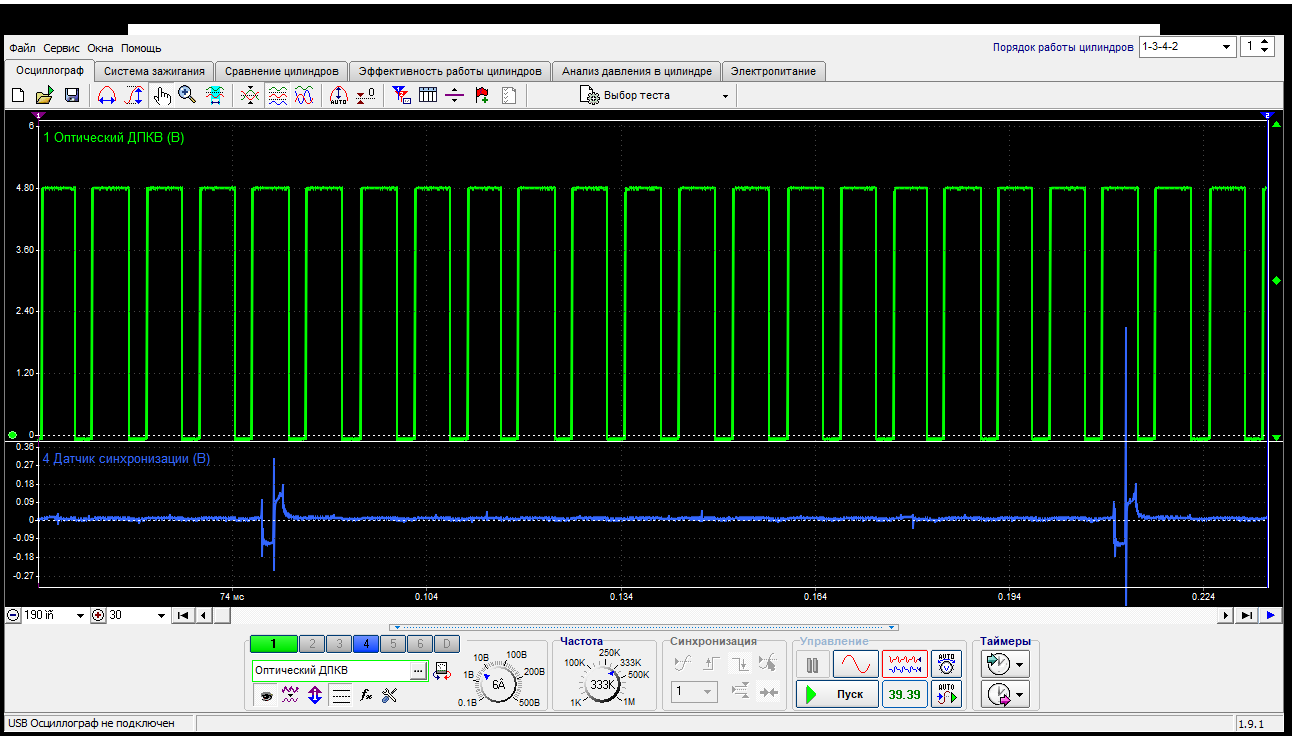Switch to the Электропитание tab

[x=773, y=71]
